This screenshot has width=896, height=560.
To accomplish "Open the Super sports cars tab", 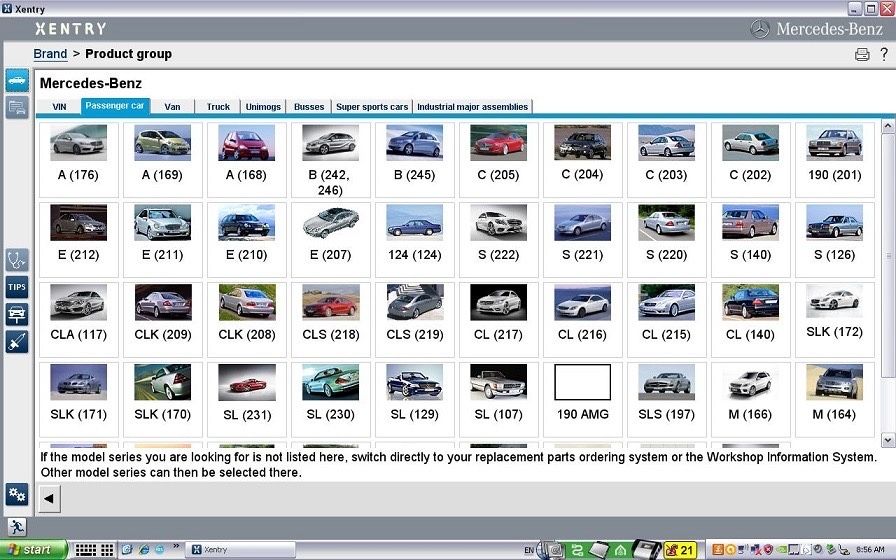I will click(372, 107).
